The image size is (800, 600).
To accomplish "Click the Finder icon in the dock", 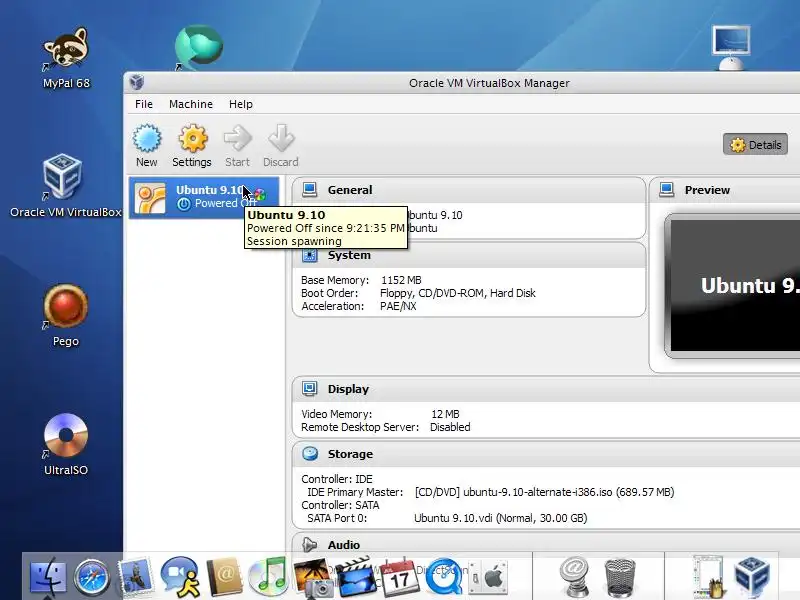I will click(x=48, y=577).
